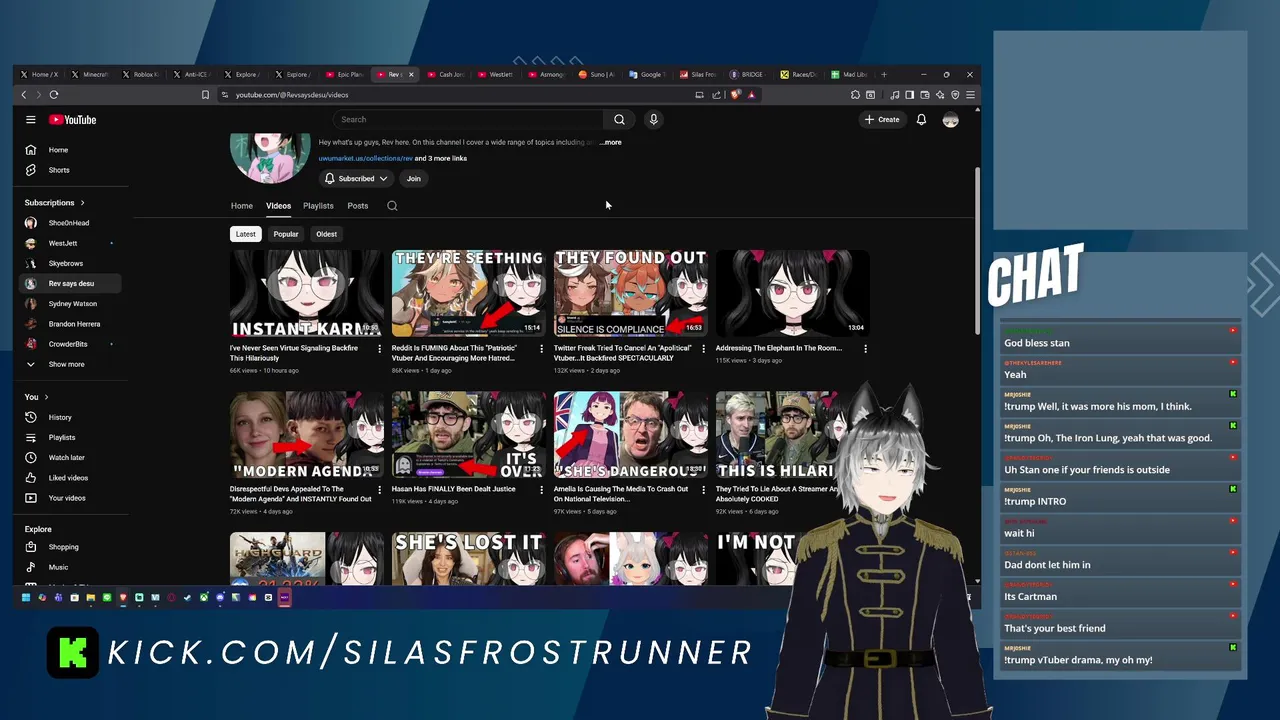The height and width of the screenshot is (720, 1280).
Task: Bookmark this page icon in address bar
Action: 205,95
